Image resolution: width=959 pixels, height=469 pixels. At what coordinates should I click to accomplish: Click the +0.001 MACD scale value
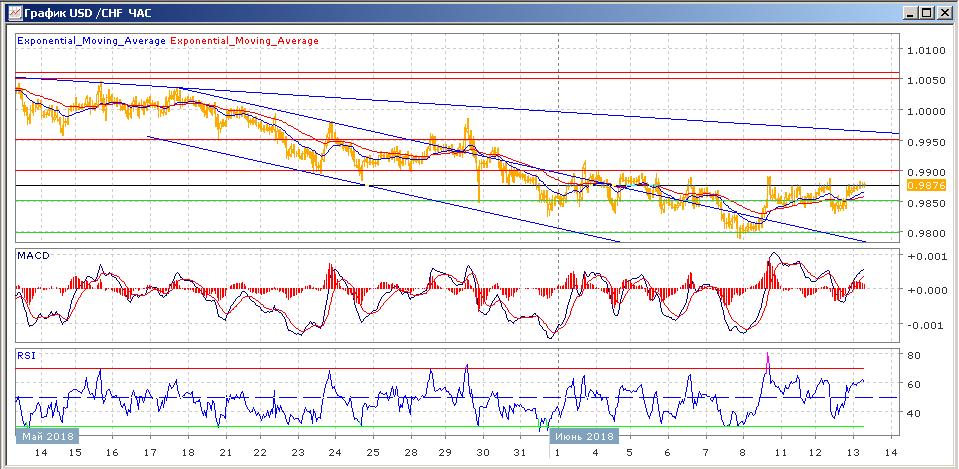926,256
